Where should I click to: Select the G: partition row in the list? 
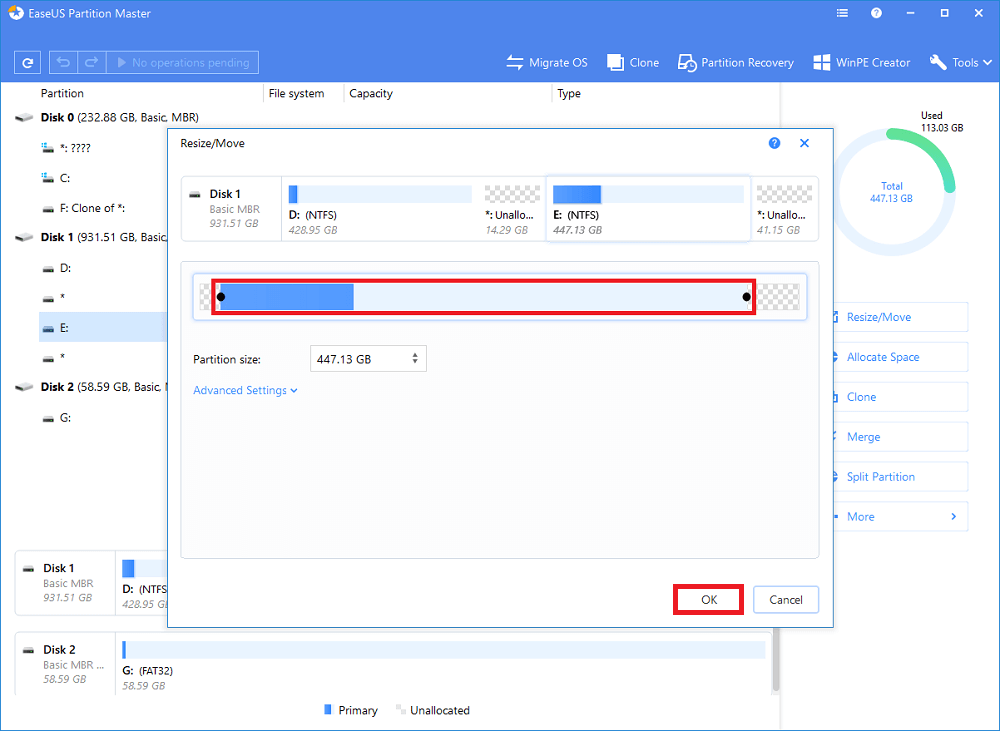[65, 418]
